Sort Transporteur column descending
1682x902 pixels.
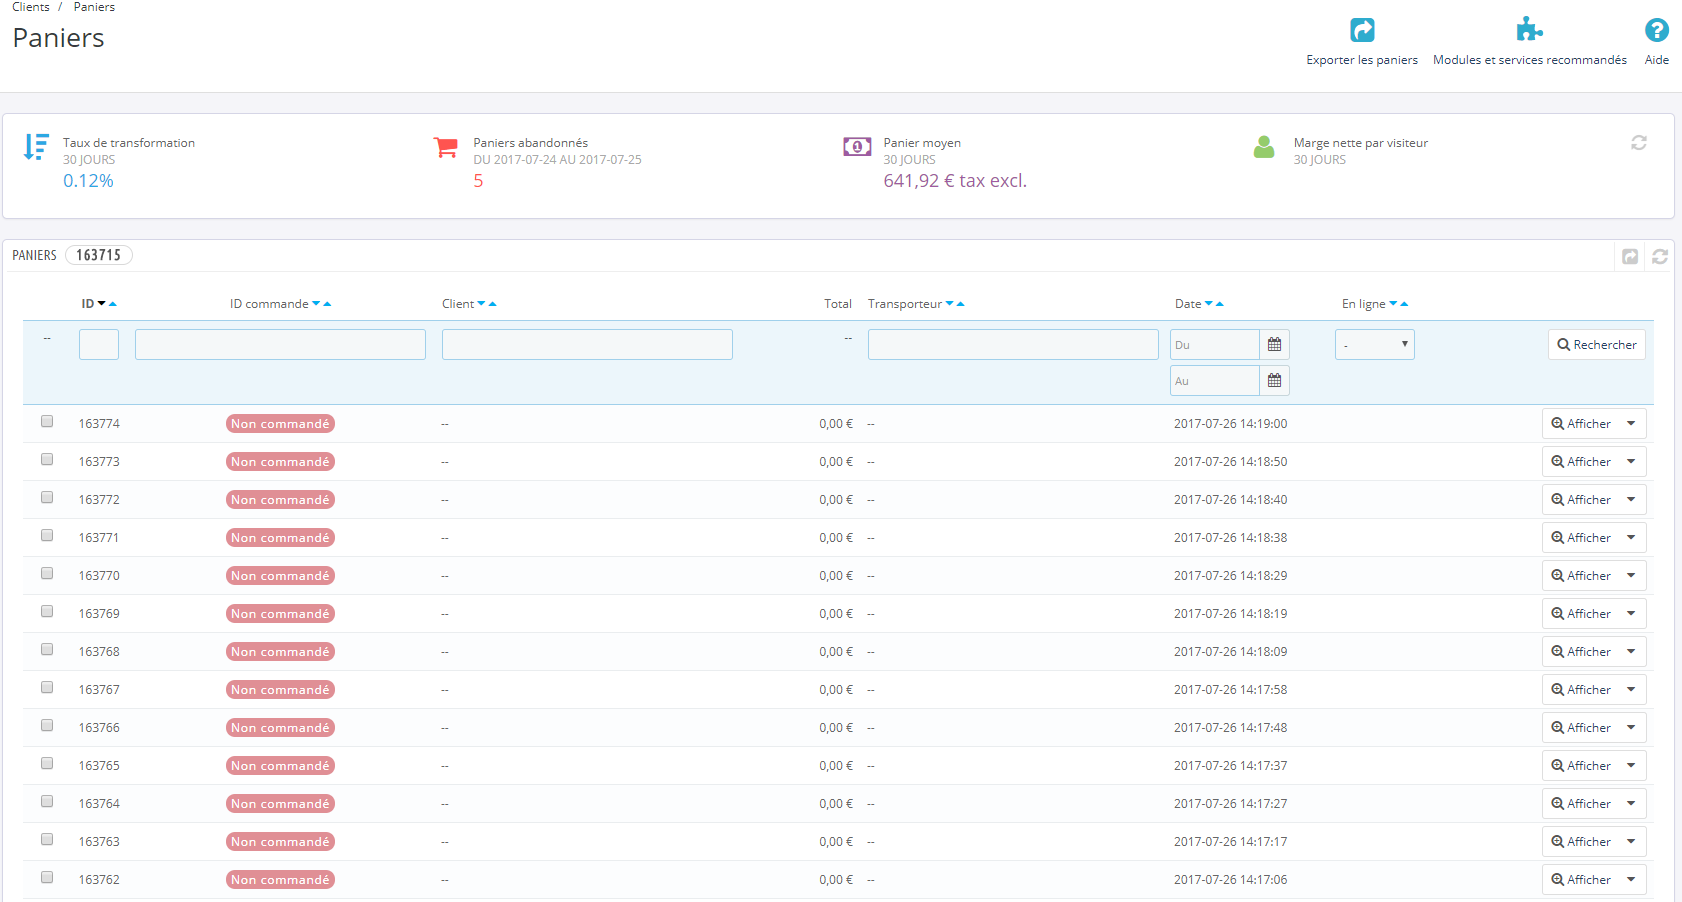click(x=949, y=304)
